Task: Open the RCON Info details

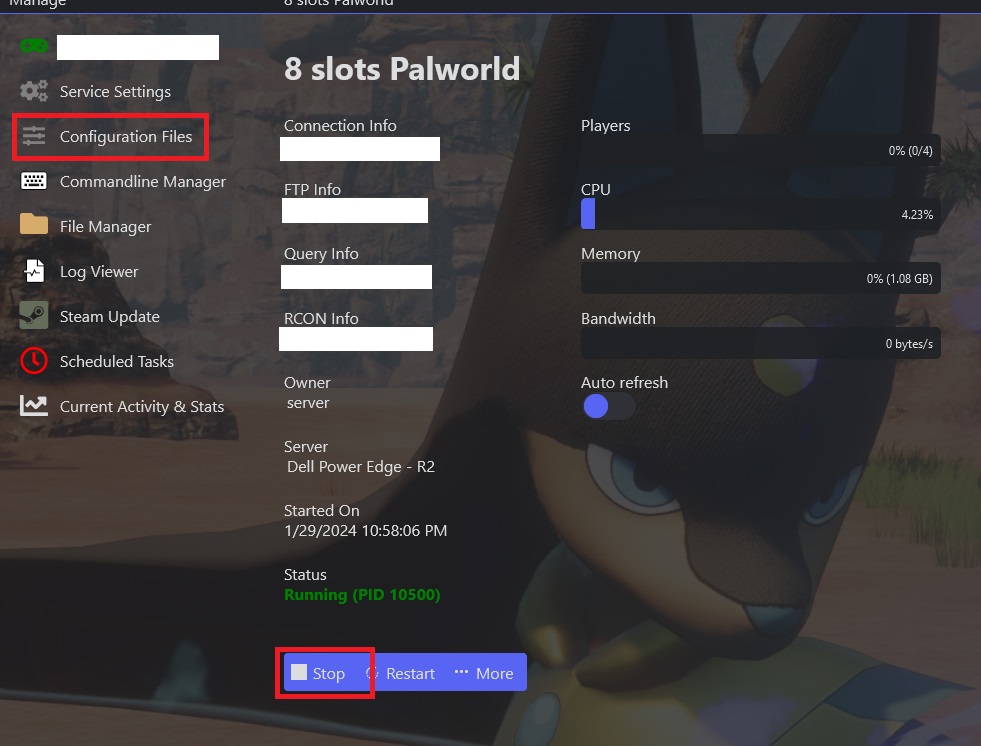Action: tap(355, 339)
